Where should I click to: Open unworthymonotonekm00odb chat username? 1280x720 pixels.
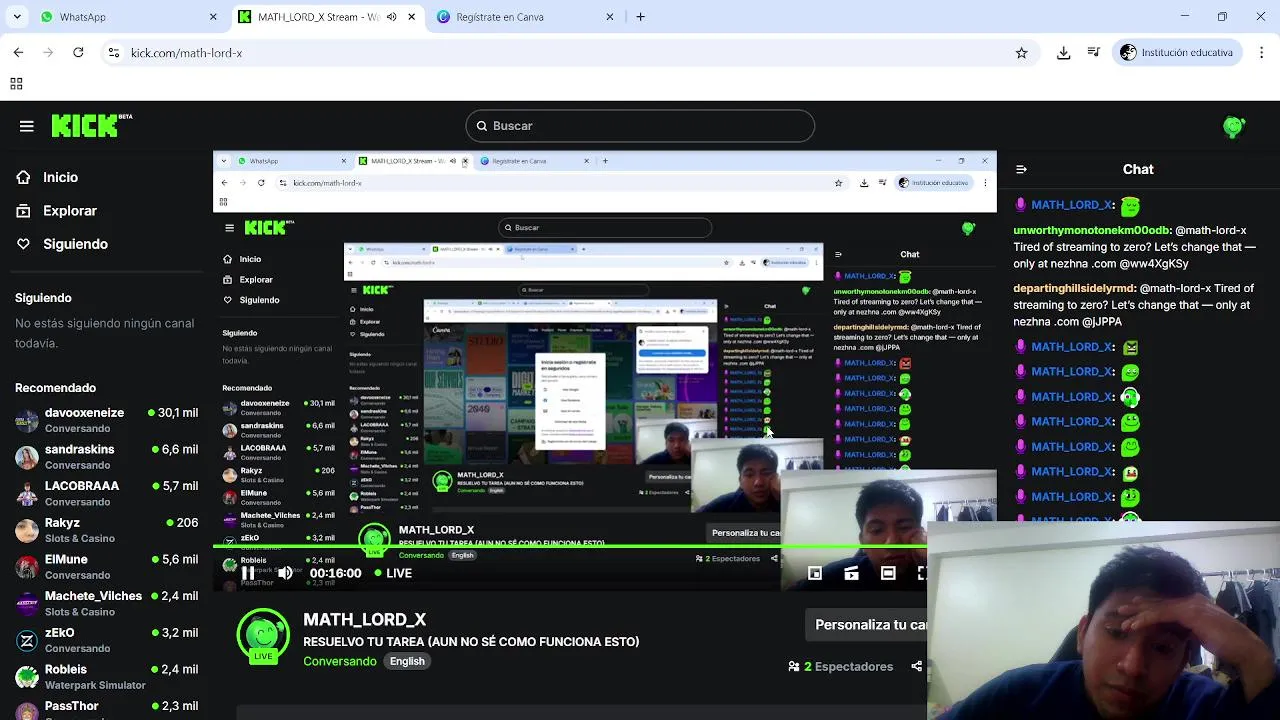pyautogui.click(x=1091, y=230)
